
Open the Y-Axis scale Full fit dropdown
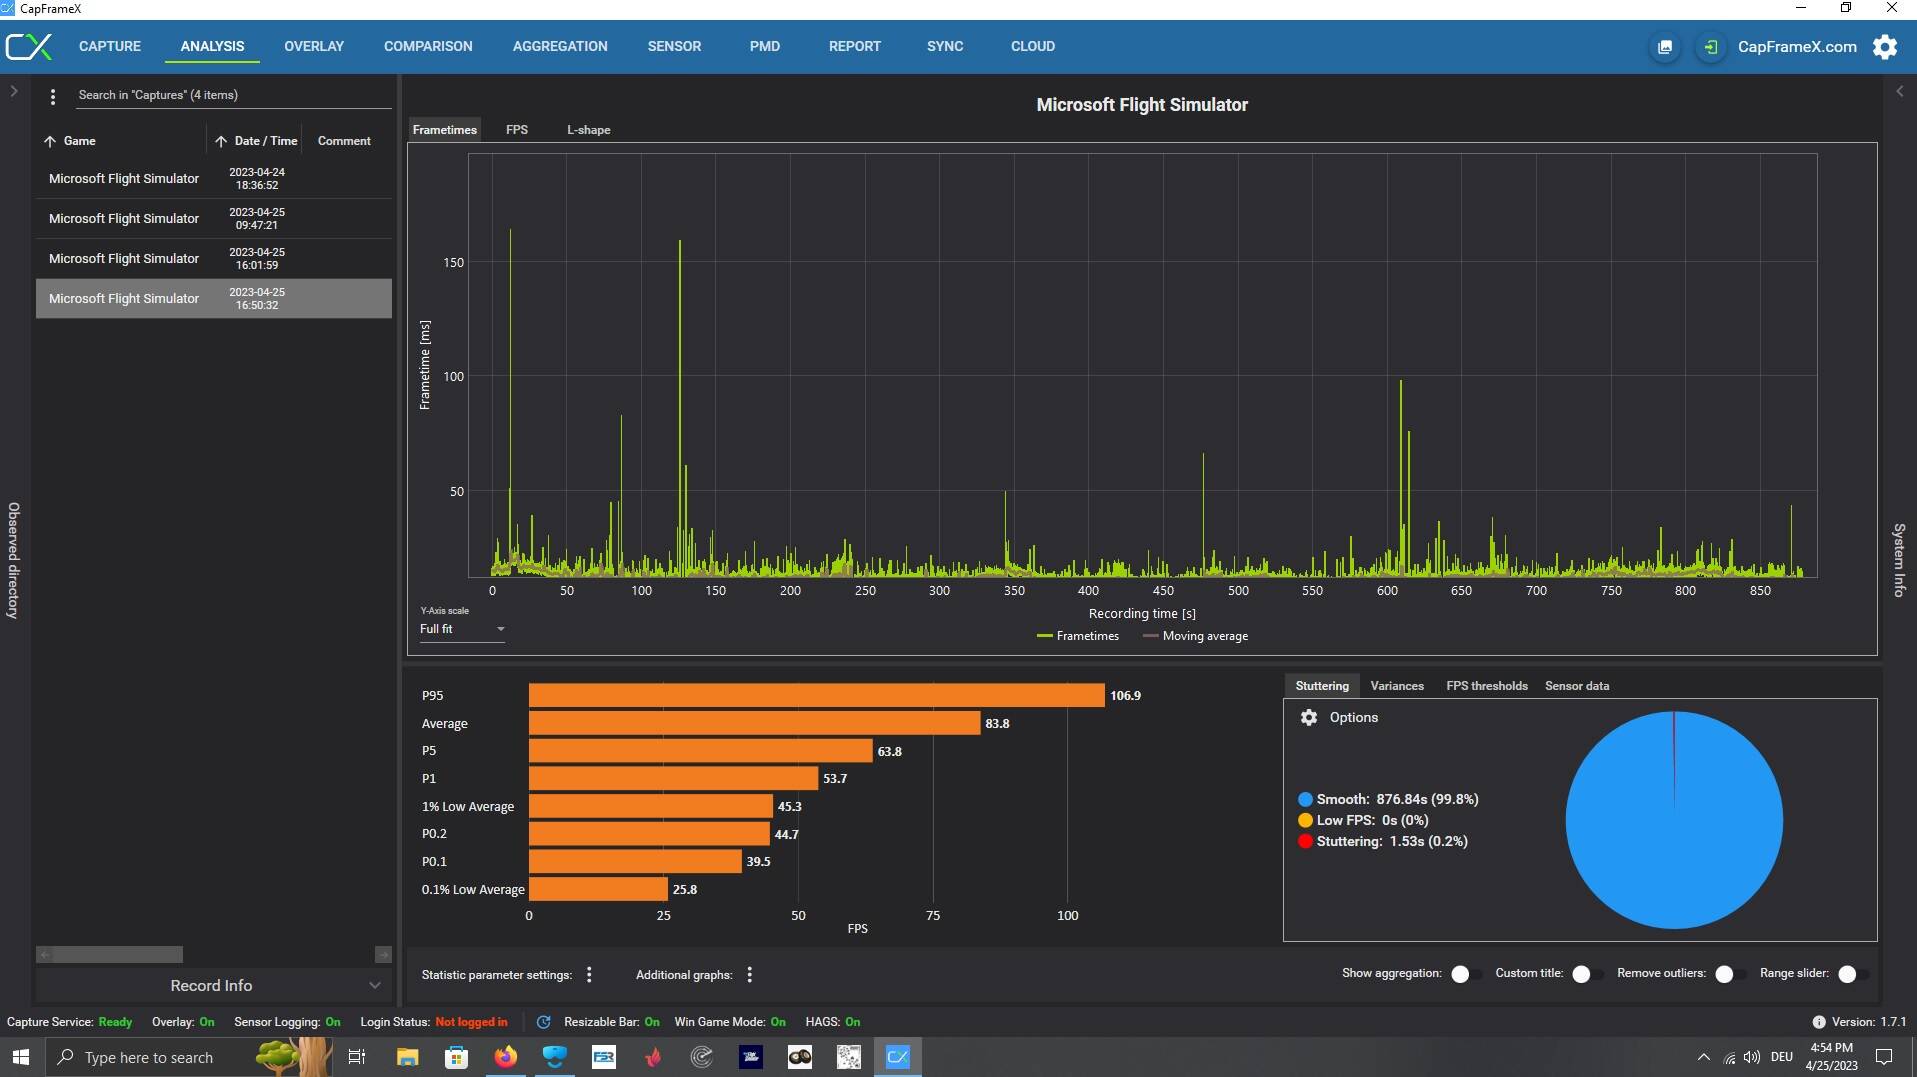(462, 629)
